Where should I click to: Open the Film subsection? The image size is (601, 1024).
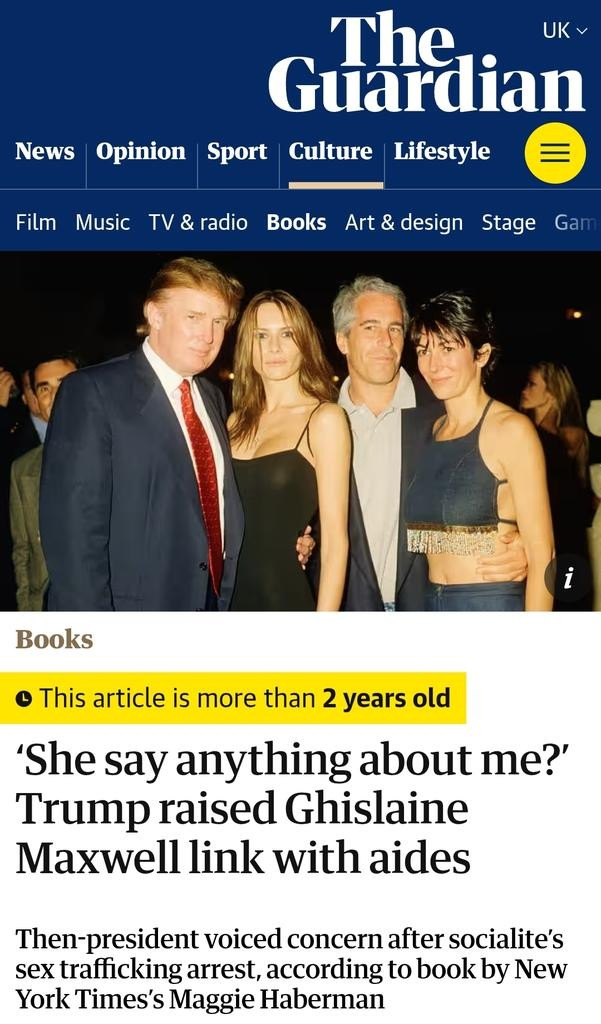coord(36,223)
